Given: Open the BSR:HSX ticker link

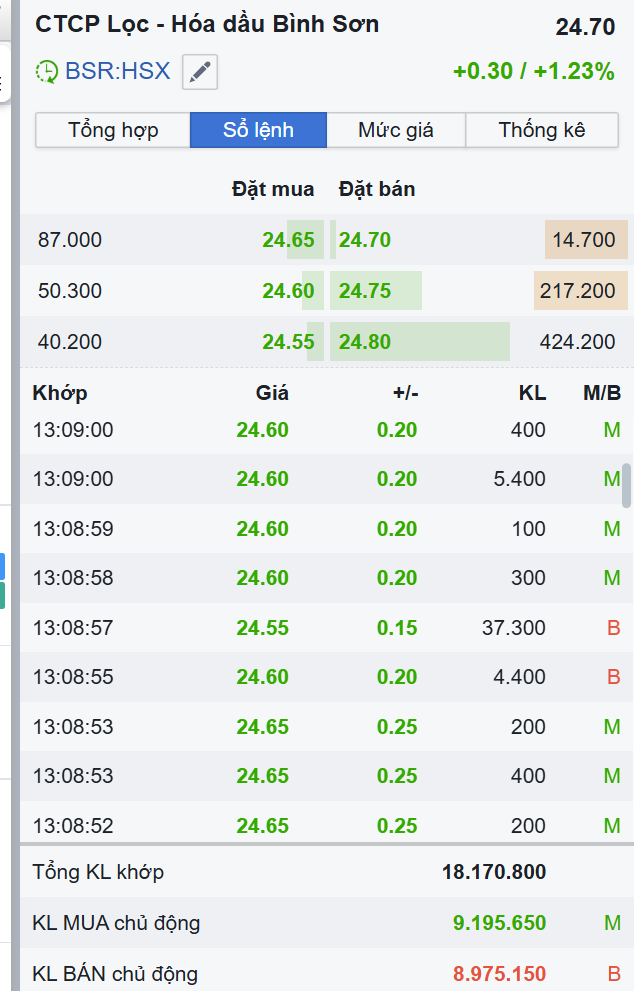Looking at the screenshot, I should [117, 72].
